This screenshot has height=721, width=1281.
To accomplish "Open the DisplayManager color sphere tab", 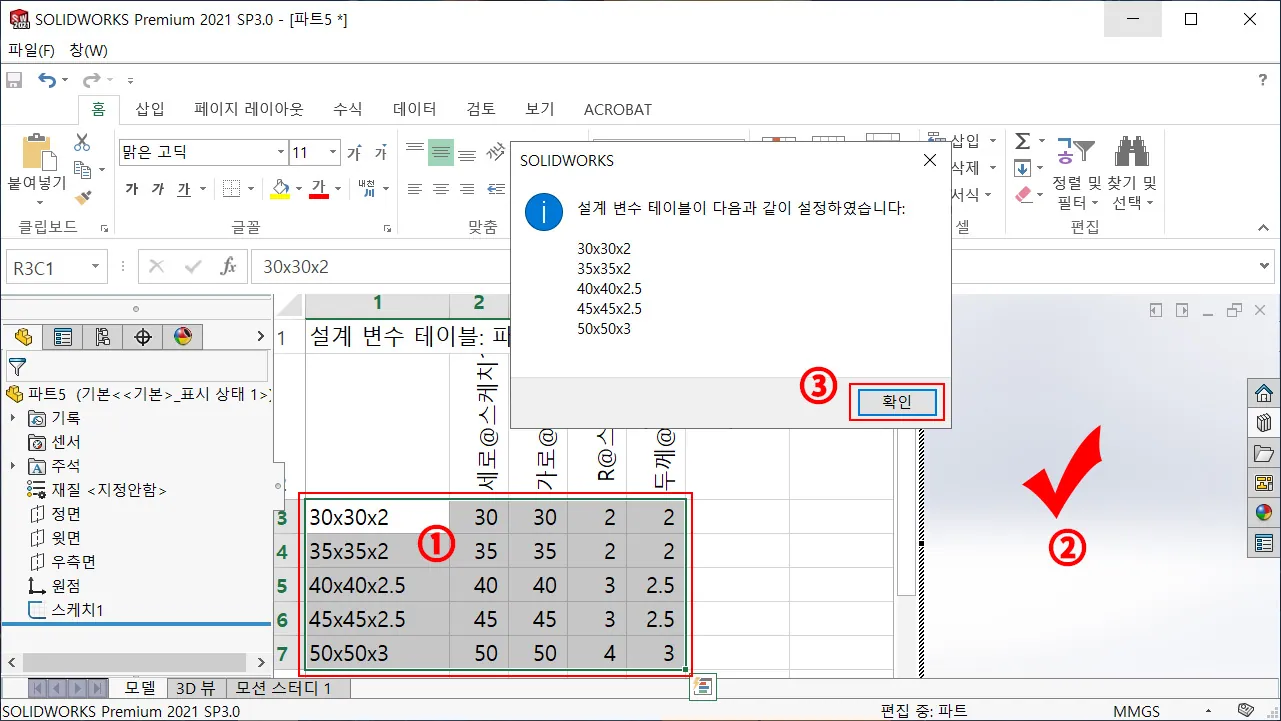I will (182, 337).
